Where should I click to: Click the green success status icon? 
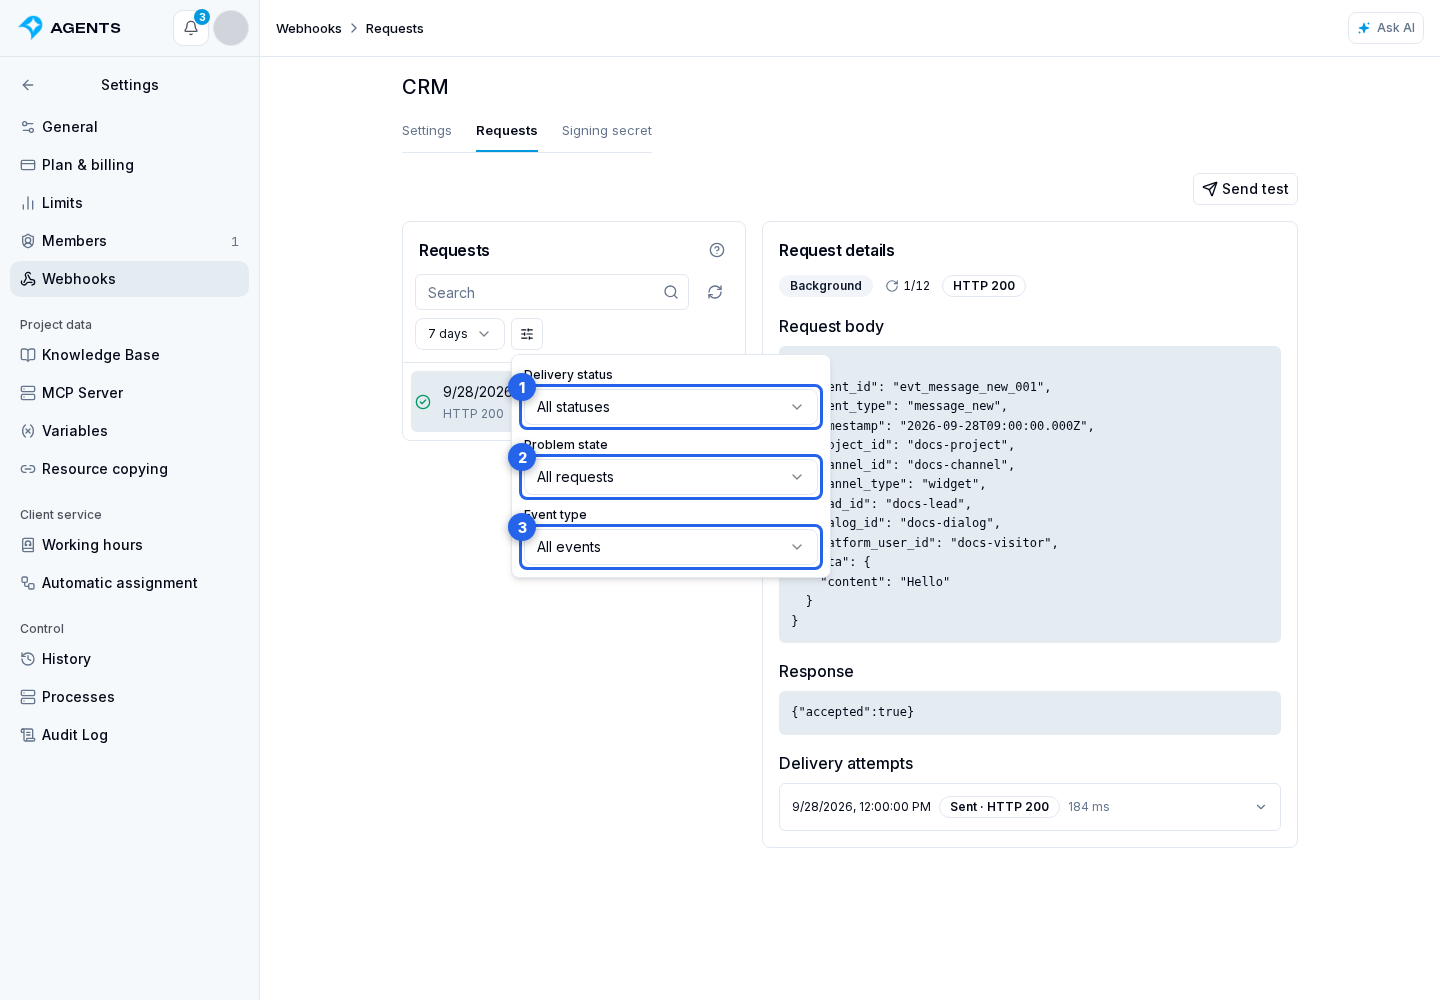(423, 402)
